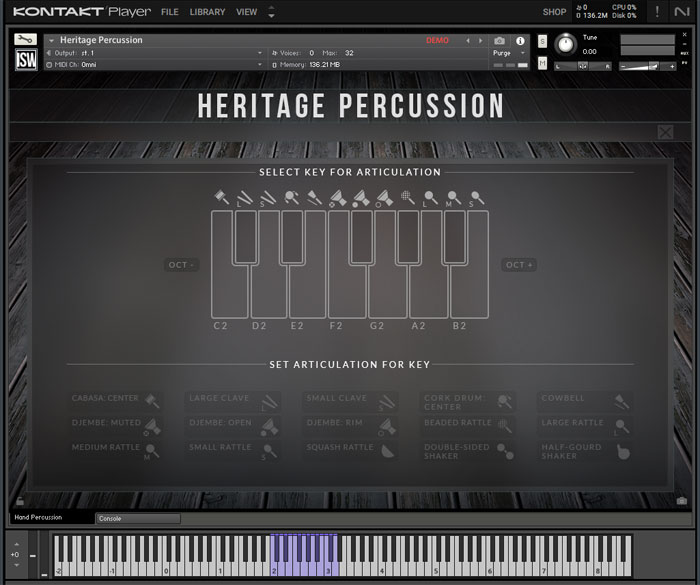The width and height of the screenshot is (700, 585).
Task: Click the exclamation warning icon
Action: [x=657, y=12]
